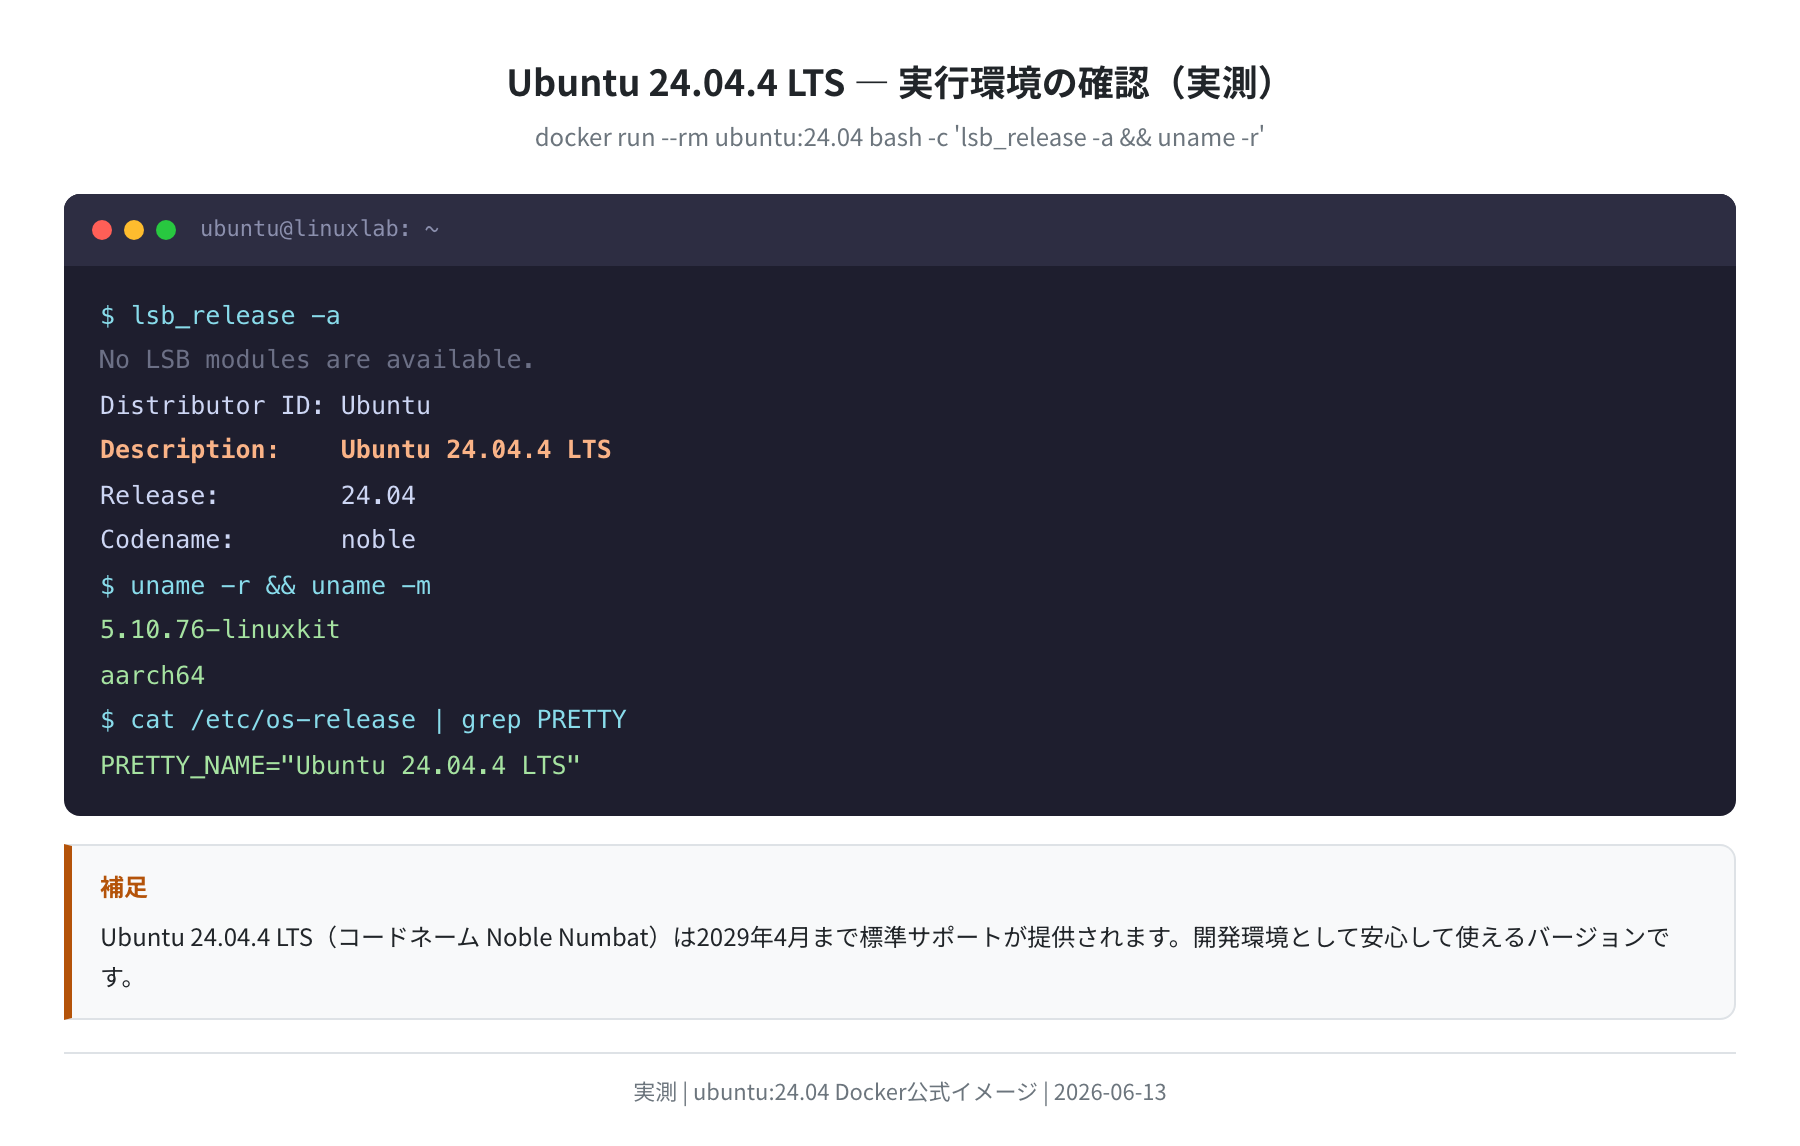
Task: Select the Noble Numbat support note paragraph
Action: (885, 957)
